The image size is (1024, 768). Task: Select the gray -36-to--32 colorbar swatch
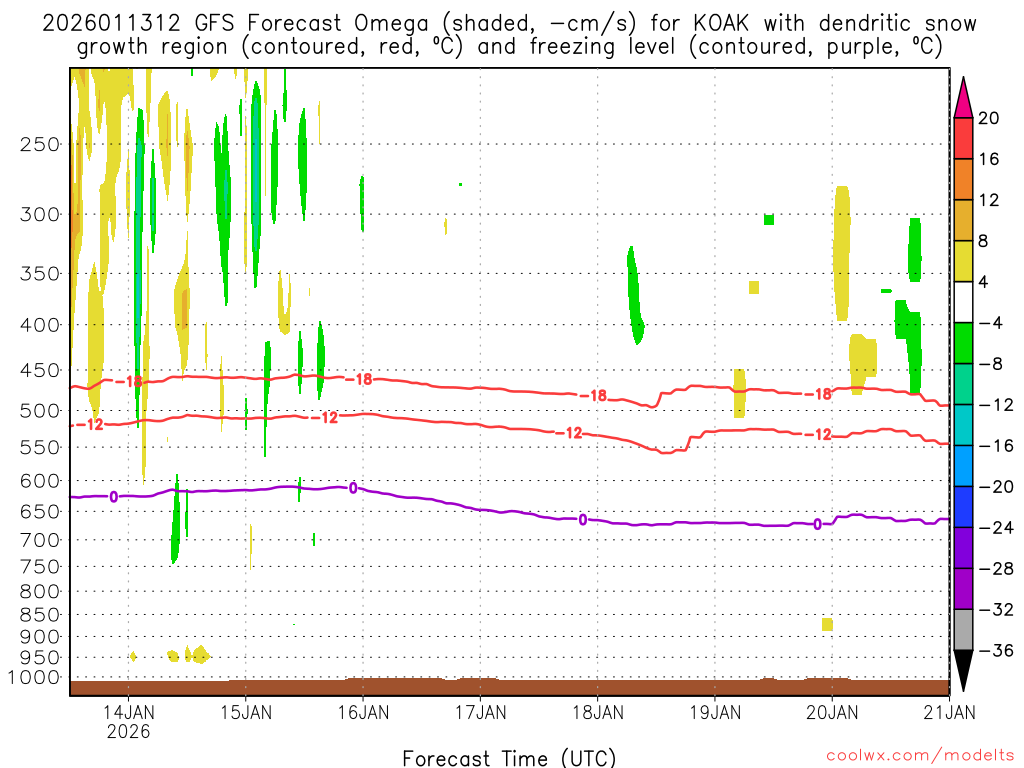pyautogui.click(x=963, y=630)
